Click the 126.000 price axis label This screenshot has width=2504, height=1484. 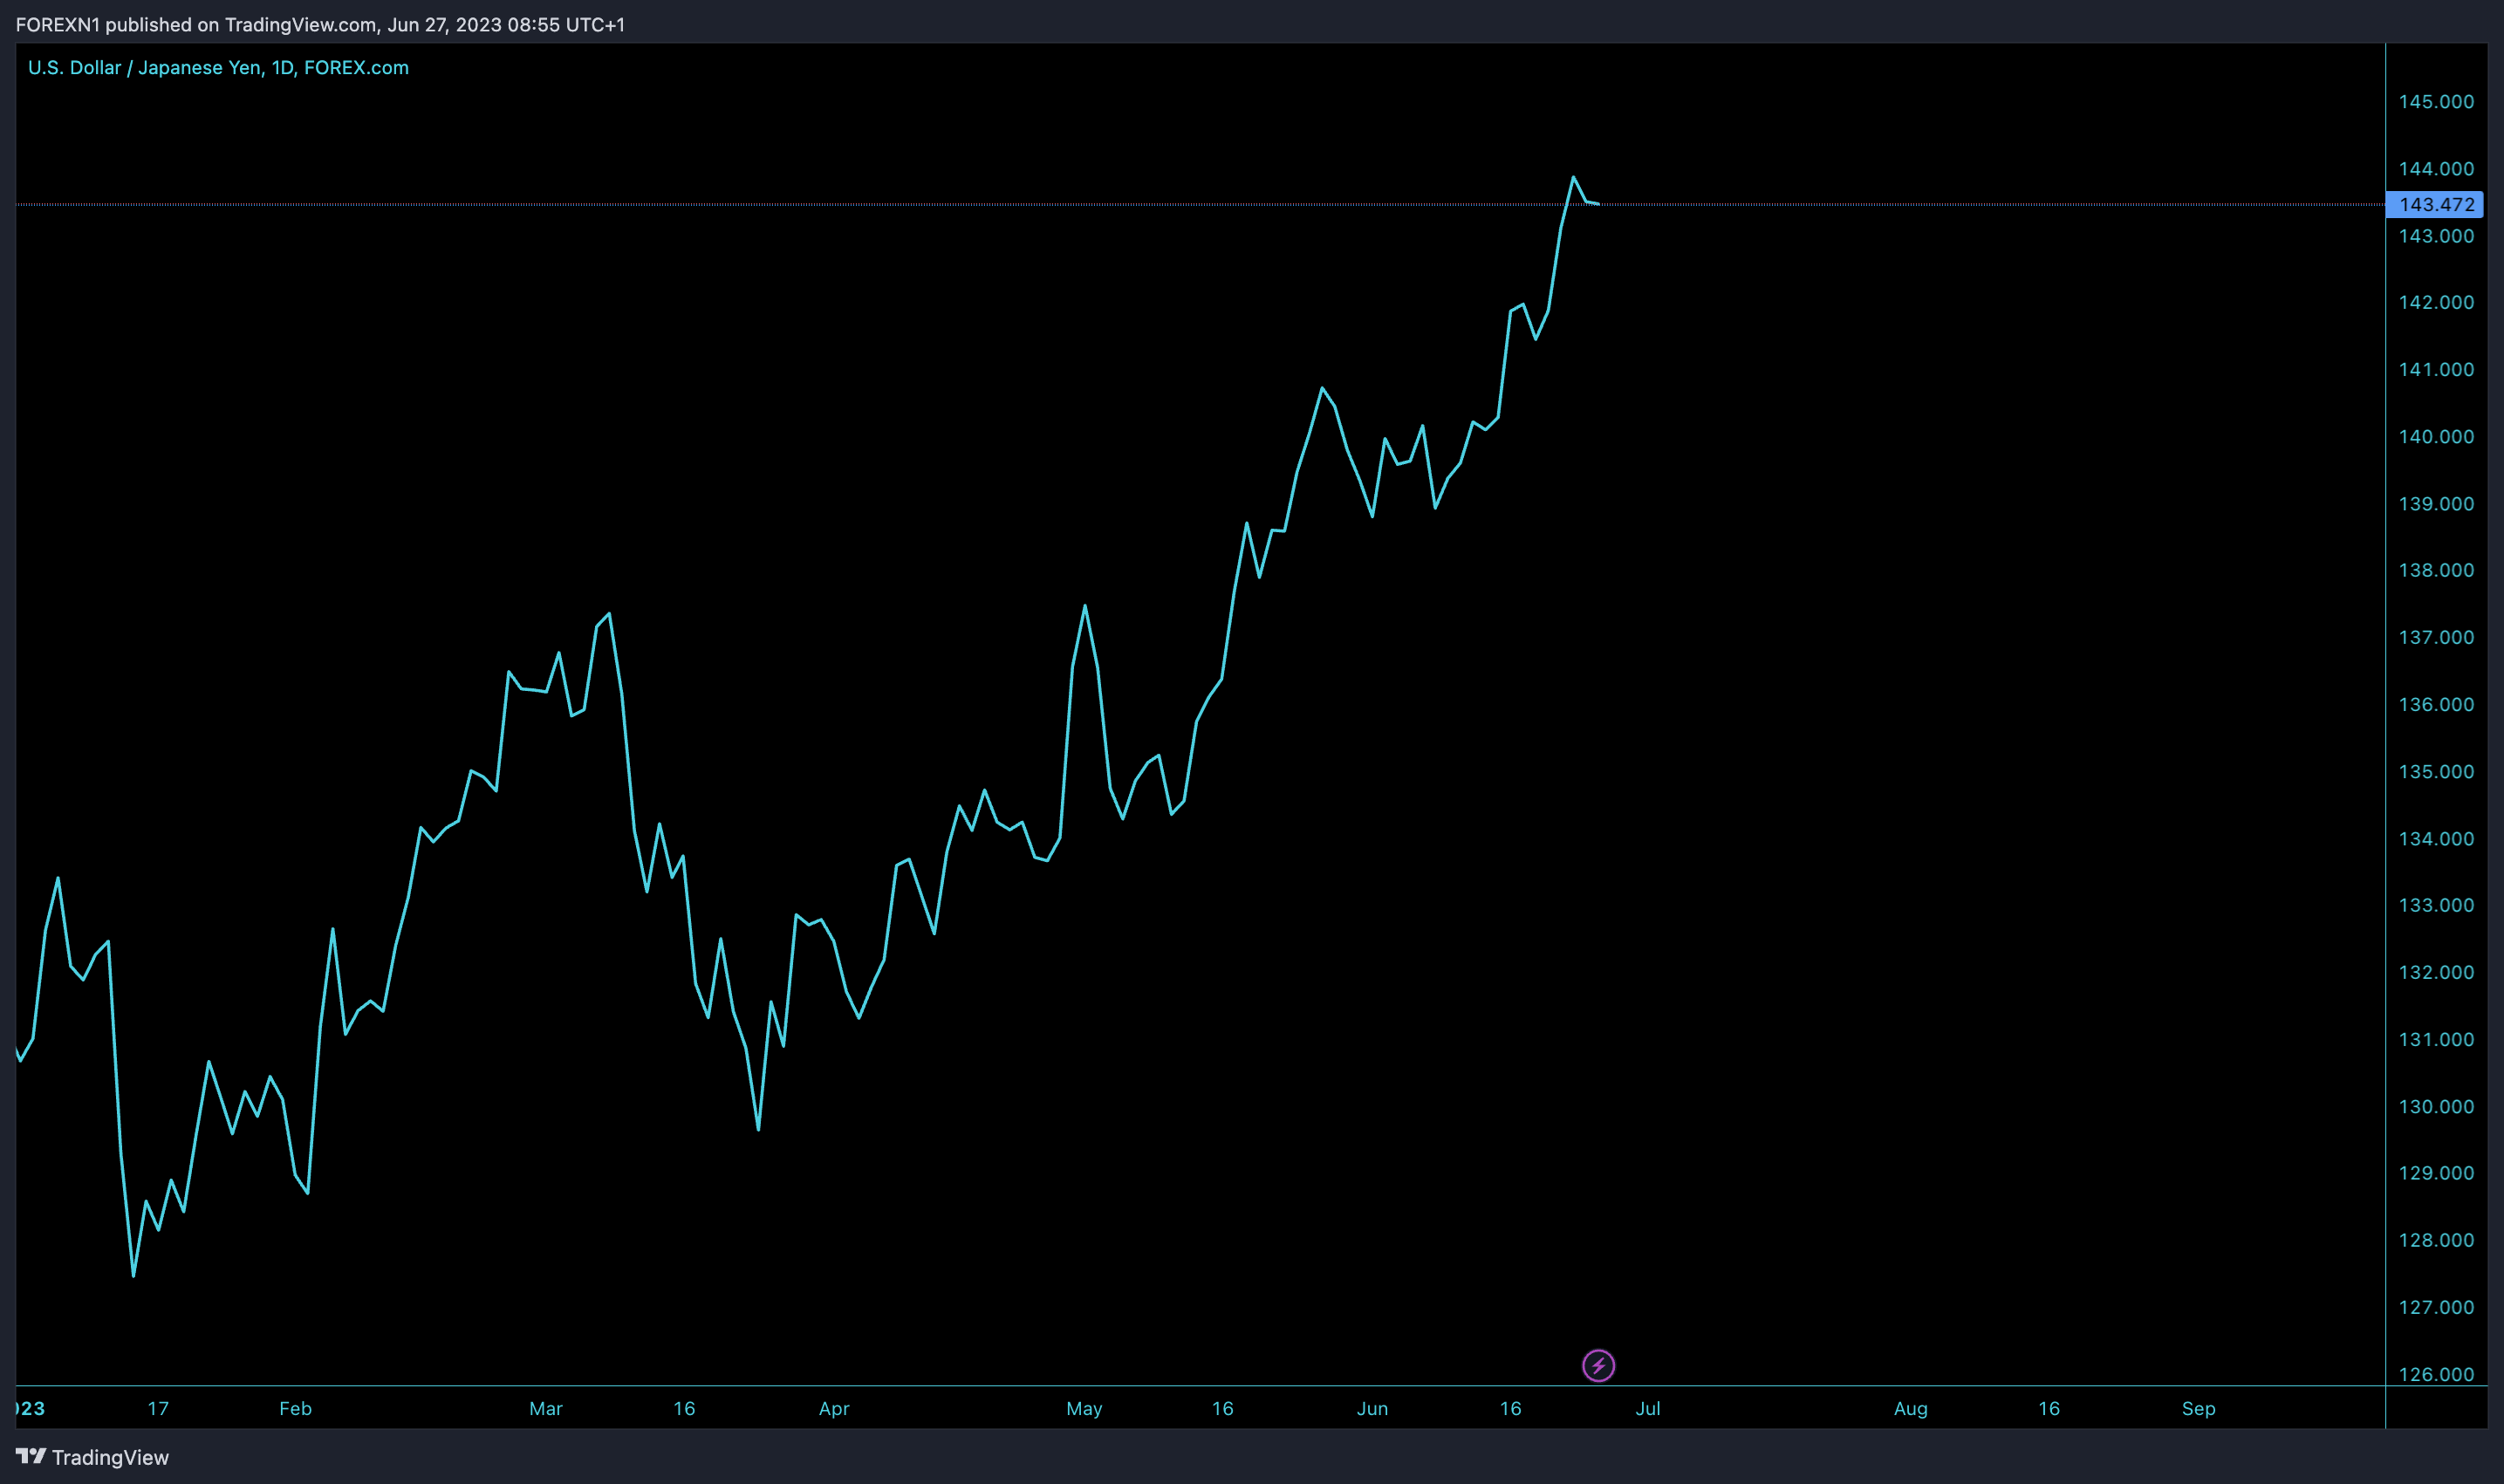2436,1374
